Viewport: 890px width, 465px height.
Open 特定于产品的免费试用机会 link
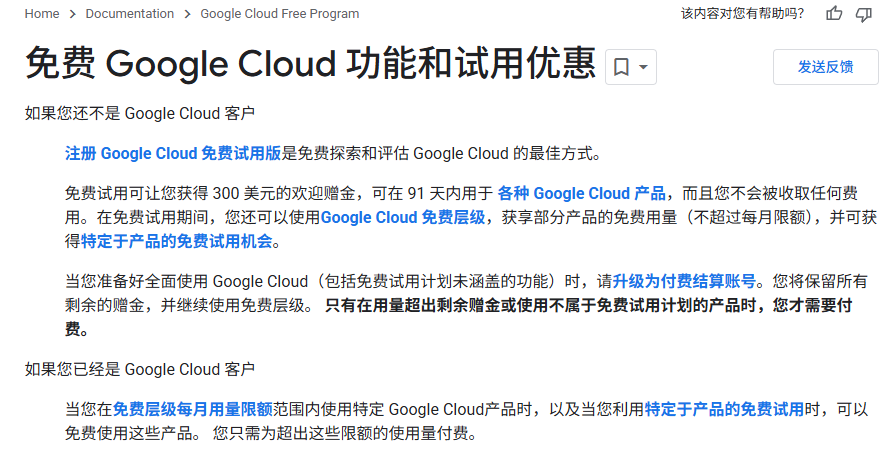(177, 241)
